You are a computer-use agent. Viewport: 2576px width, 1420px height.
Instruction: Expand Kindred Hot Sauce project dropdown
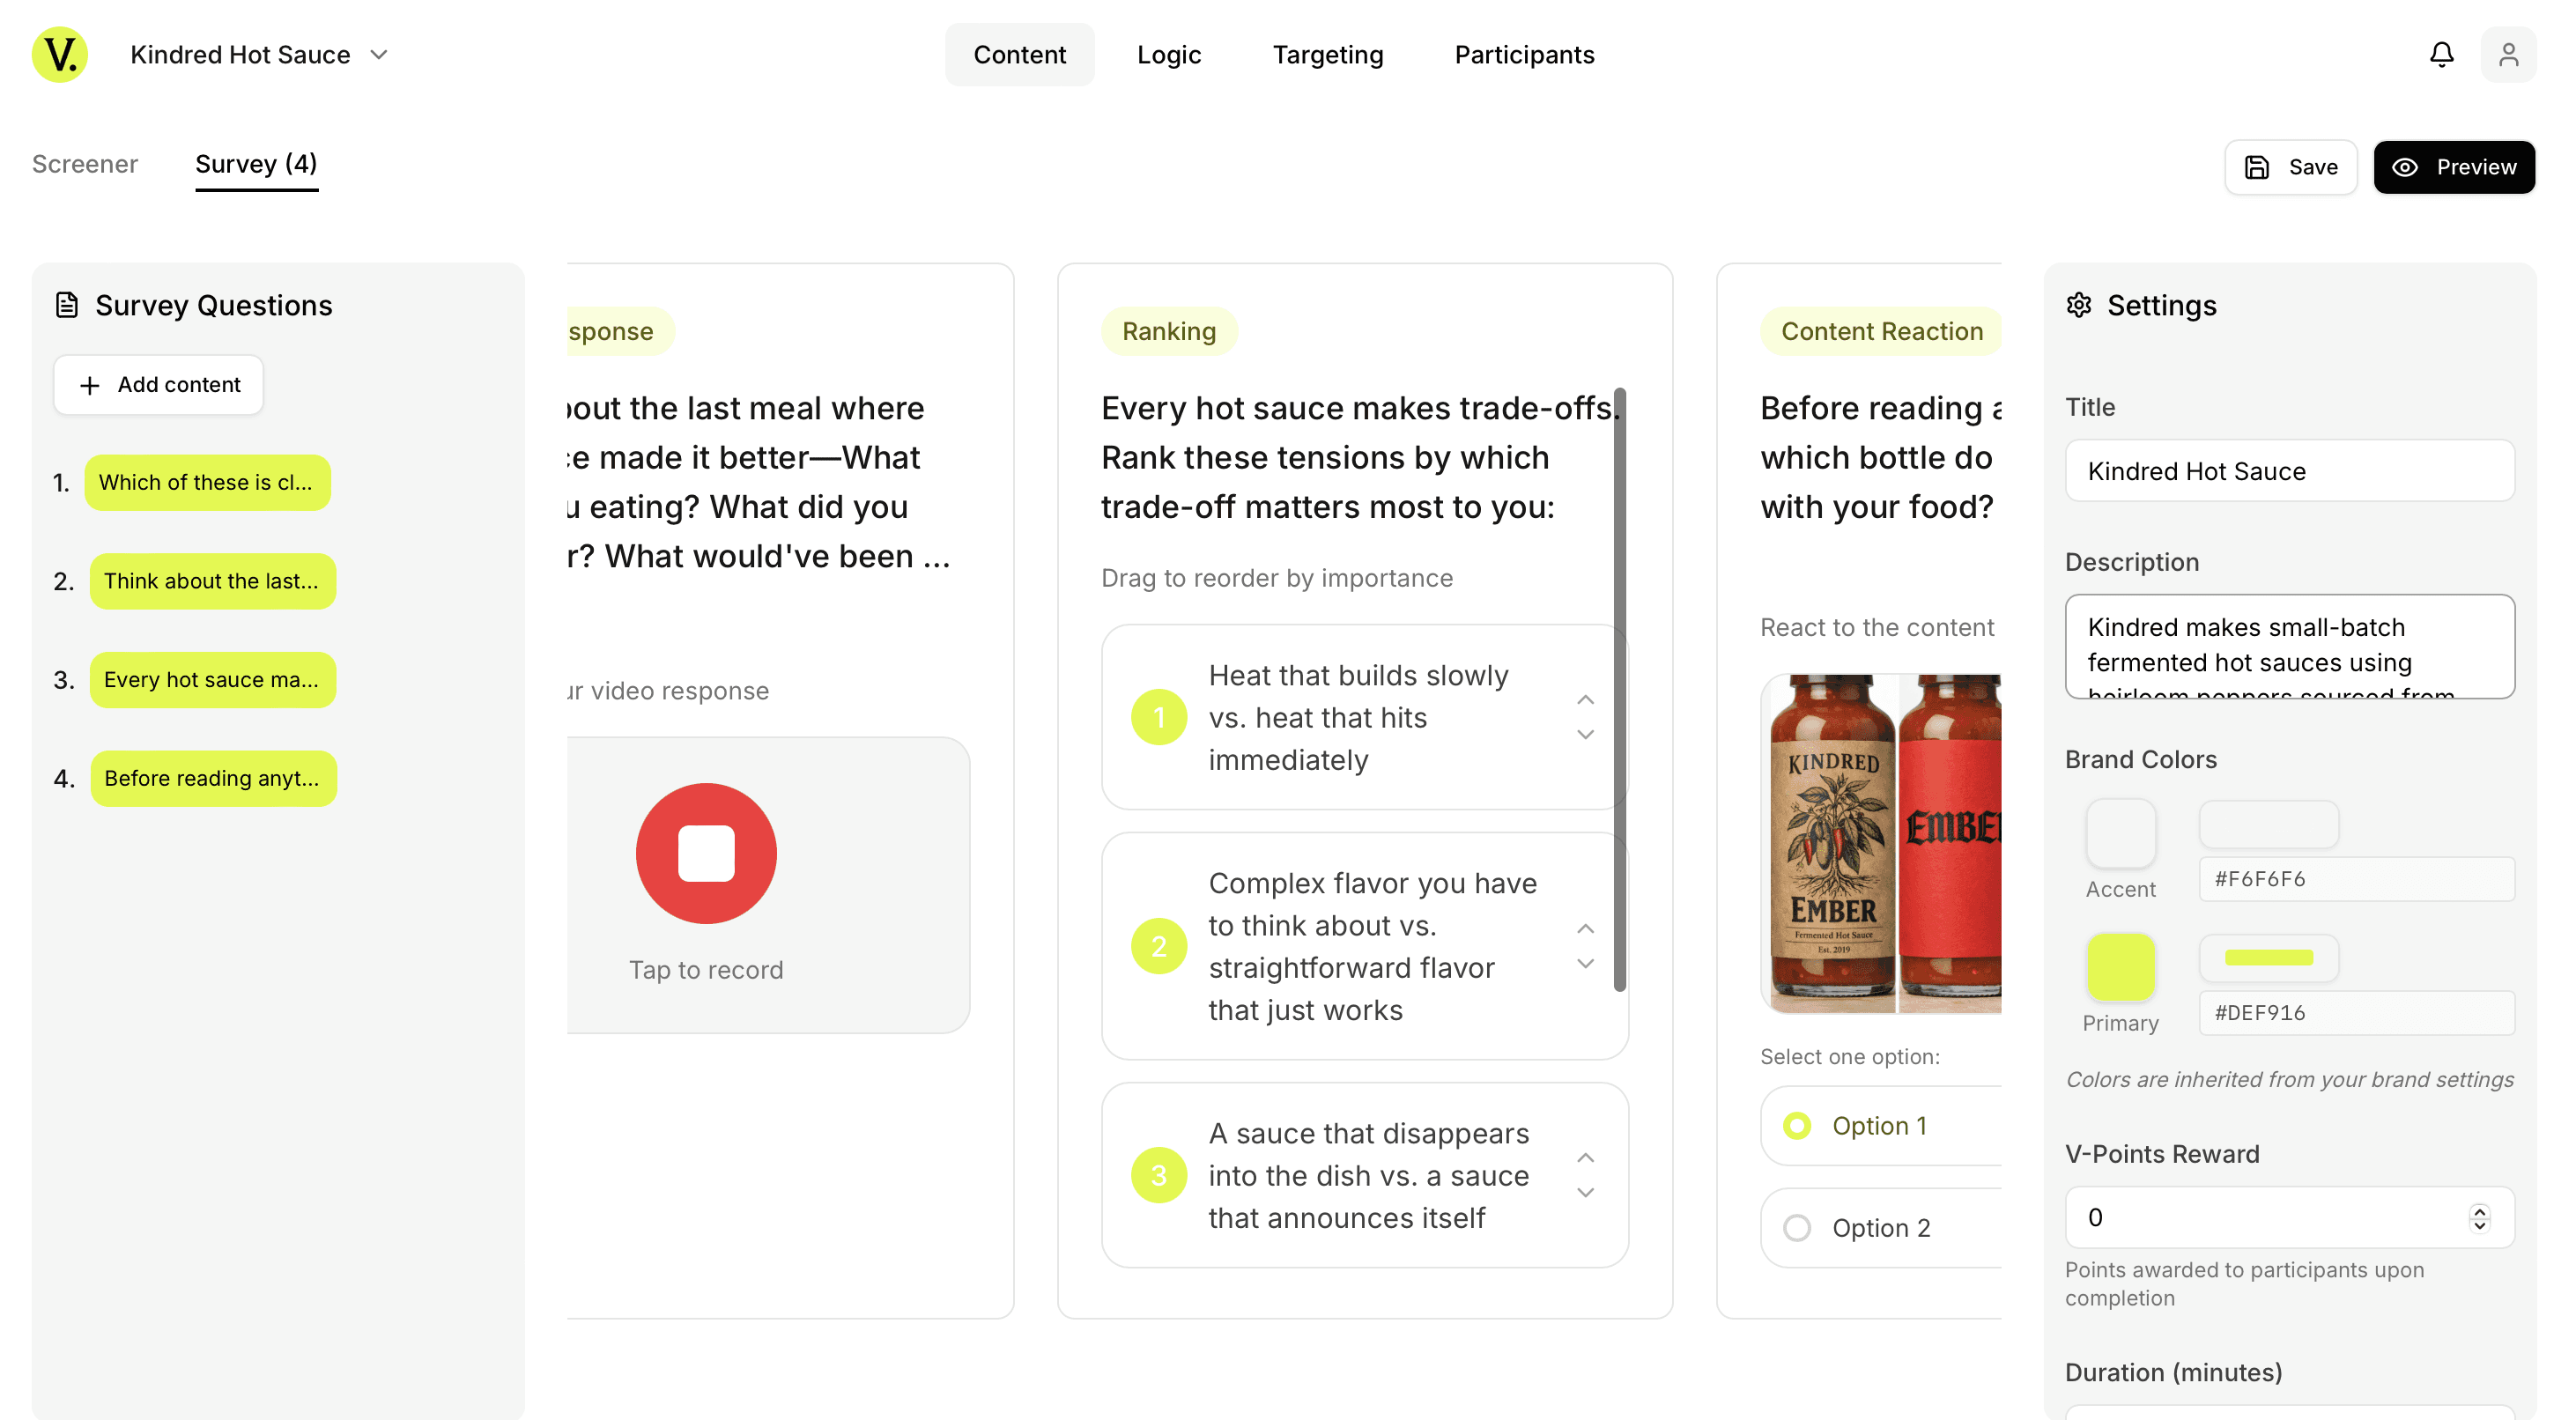[x=379, y=55]
